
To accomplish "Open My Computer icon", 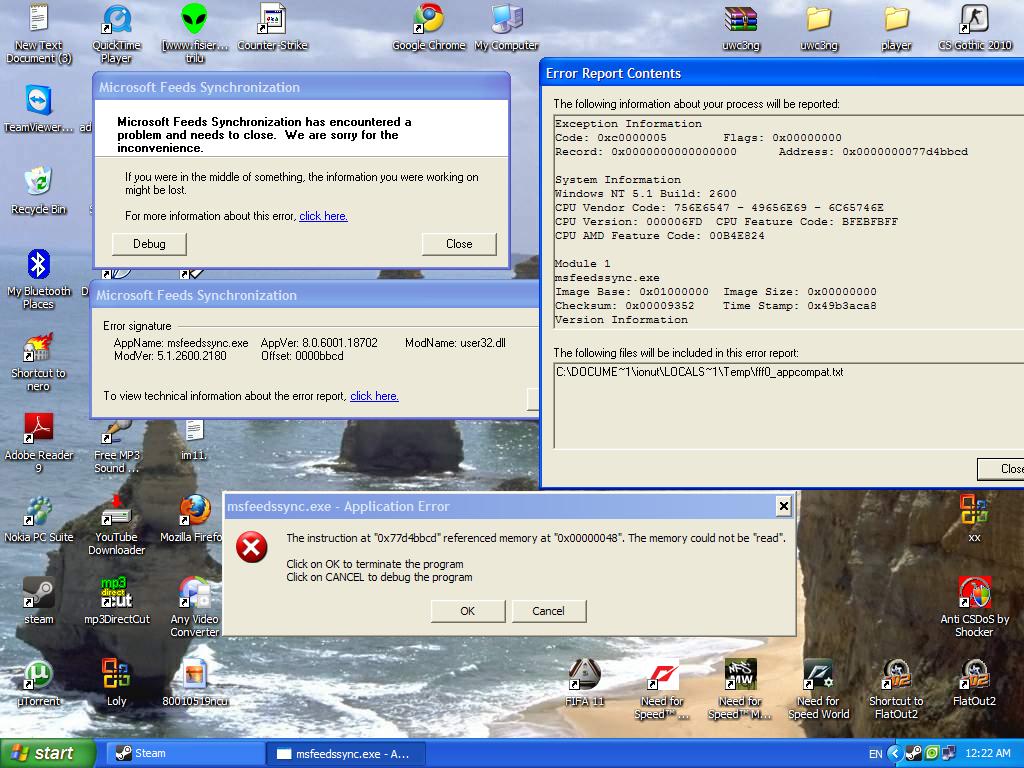I will point(507,27).
